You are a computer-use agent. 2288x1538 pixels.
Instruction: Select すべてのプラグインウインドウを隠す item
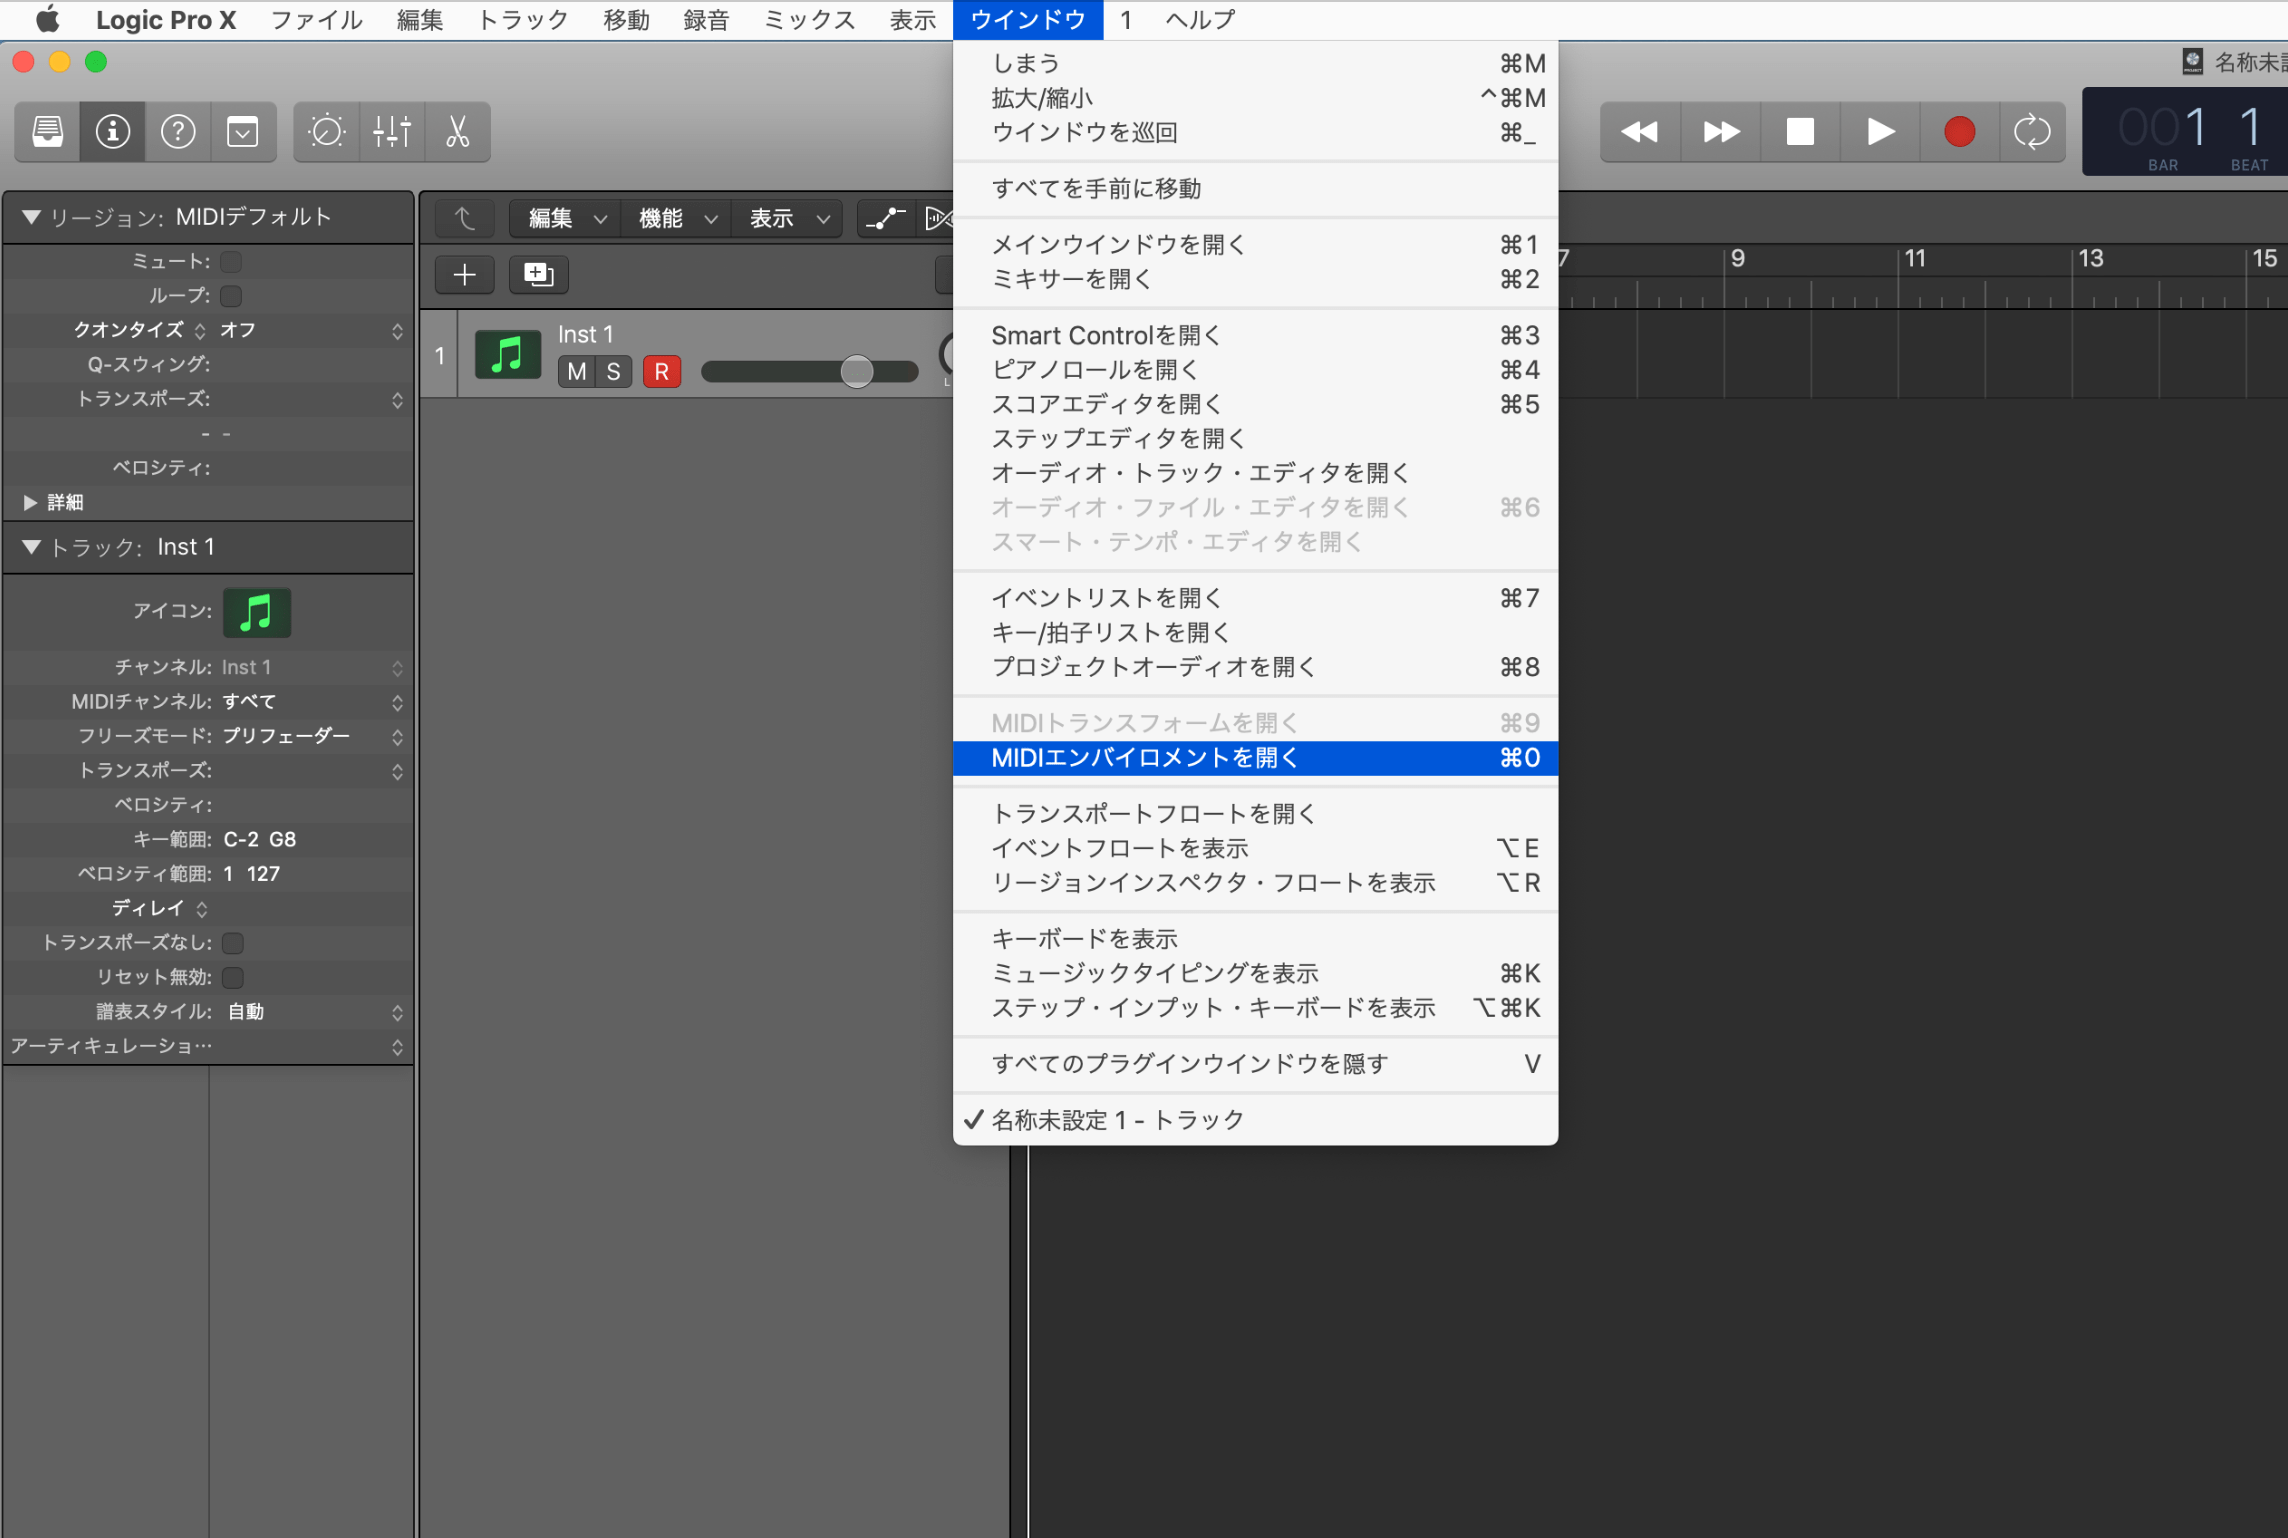tap(1255, 1064)
